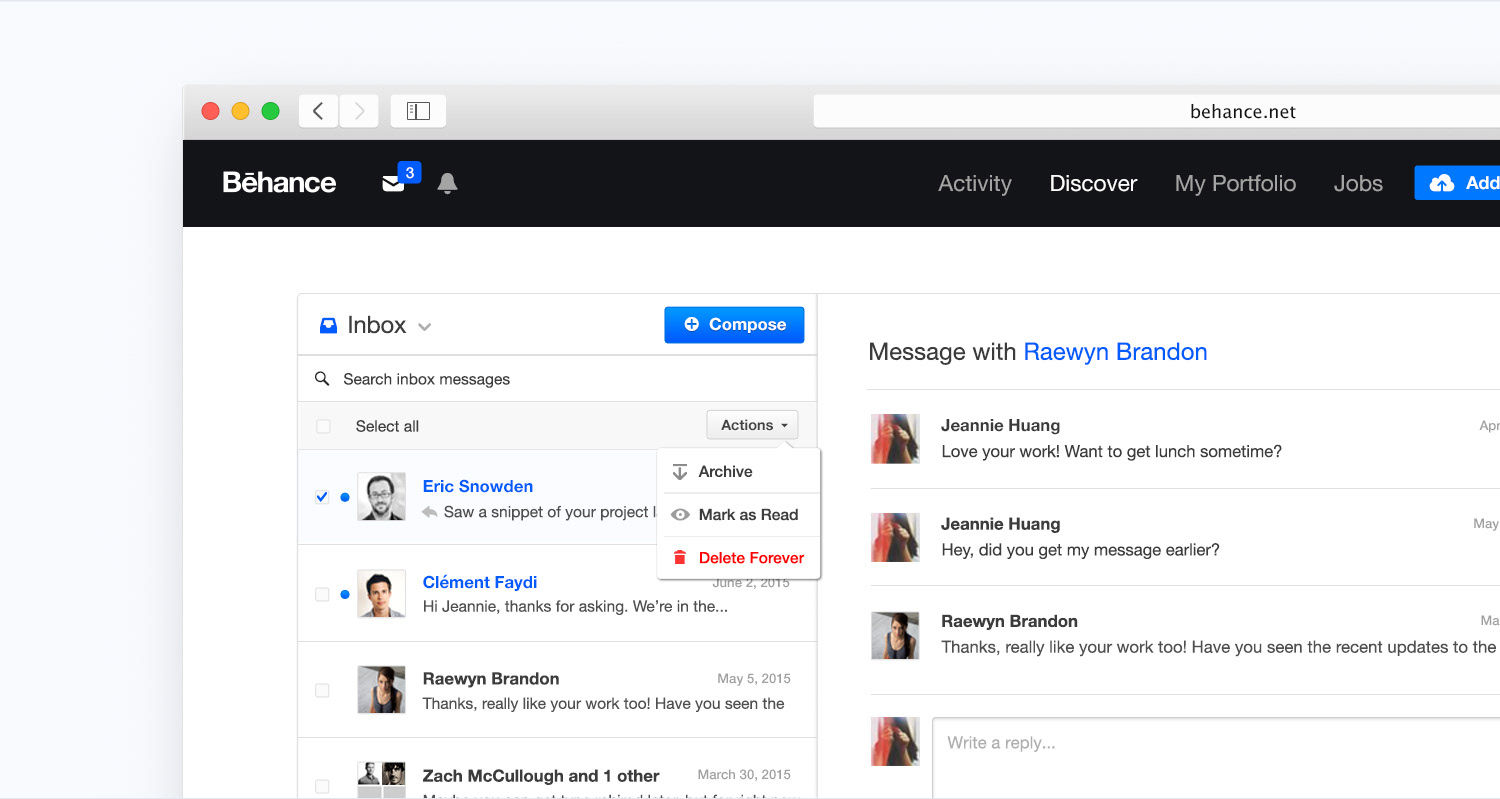Open the Actions dropdown
1500x799 pixels.
pos(752,425)
